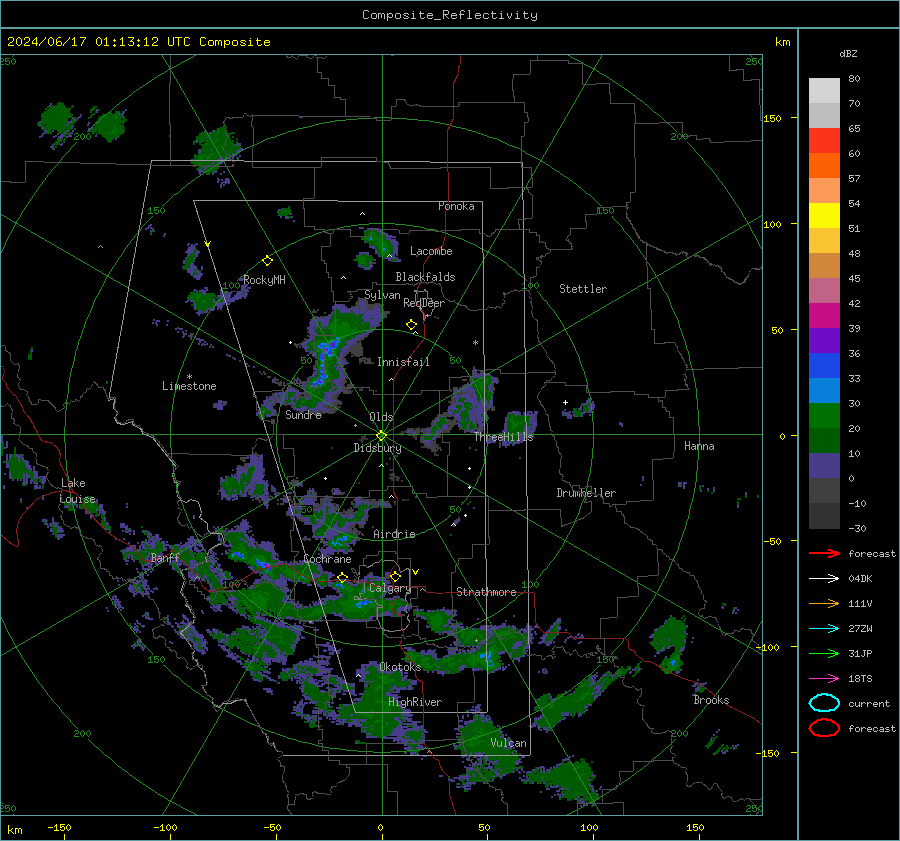Click the Hanna city label
The height and width of the screenshot is (841, 900).
coord(699,446)
